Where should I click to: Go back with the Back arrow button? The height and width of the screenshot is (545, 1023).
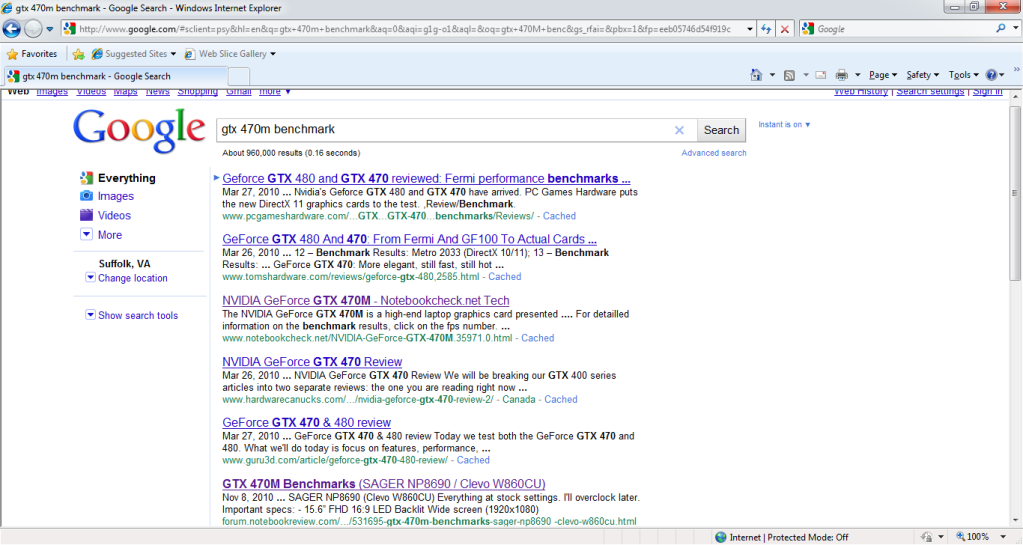[x=12, y=29]
